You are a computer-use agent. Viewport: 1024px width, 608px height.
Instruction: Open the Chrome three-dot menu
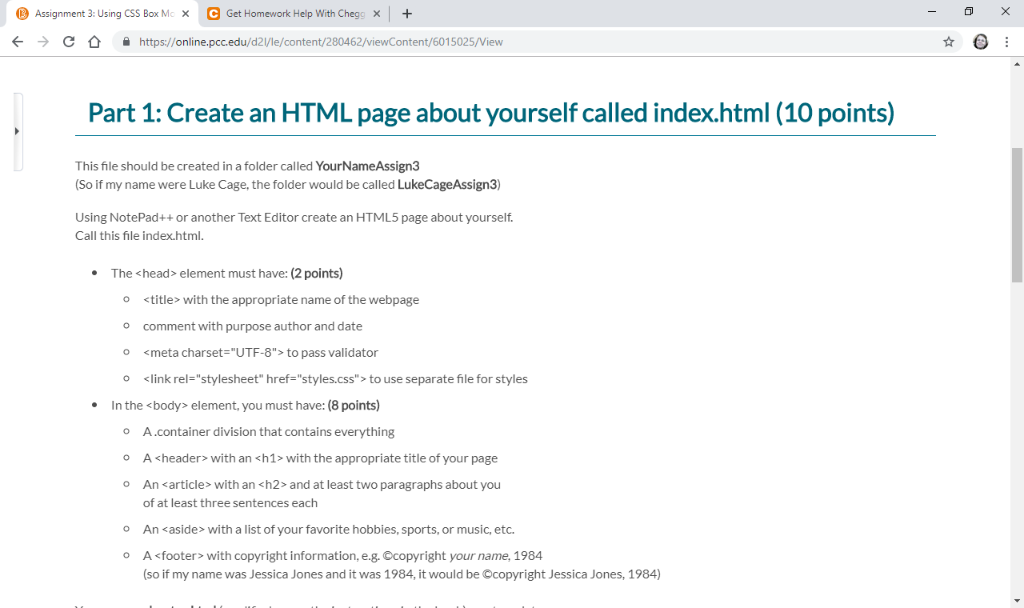(x=1006, y=42)
